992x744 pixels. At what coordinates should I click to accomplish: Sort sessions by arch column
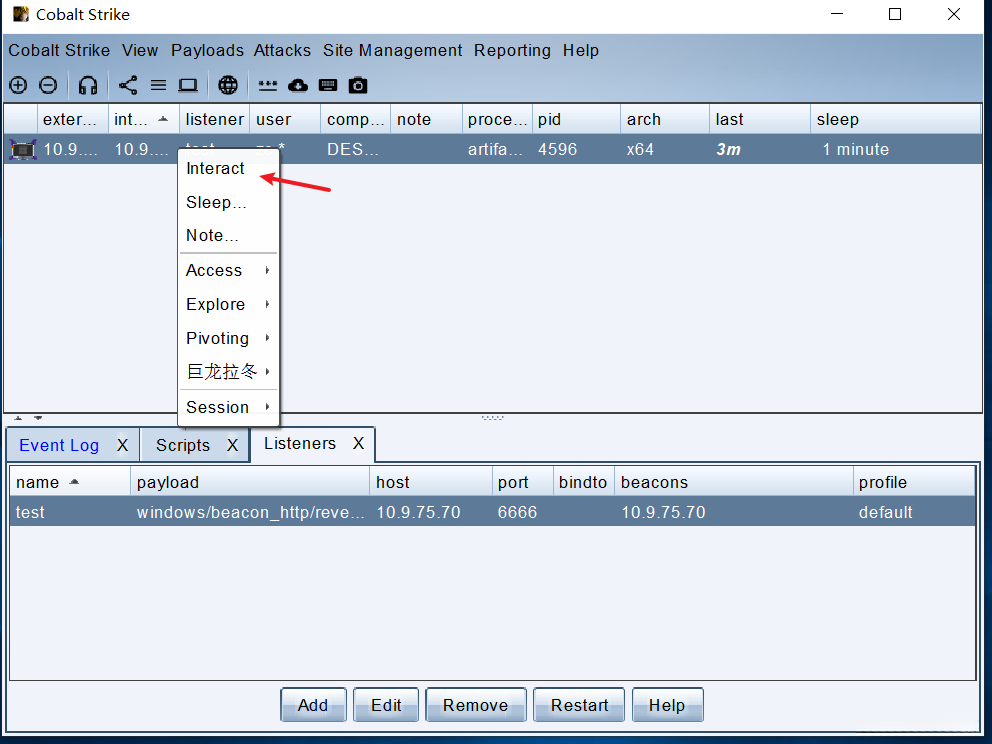665,119
